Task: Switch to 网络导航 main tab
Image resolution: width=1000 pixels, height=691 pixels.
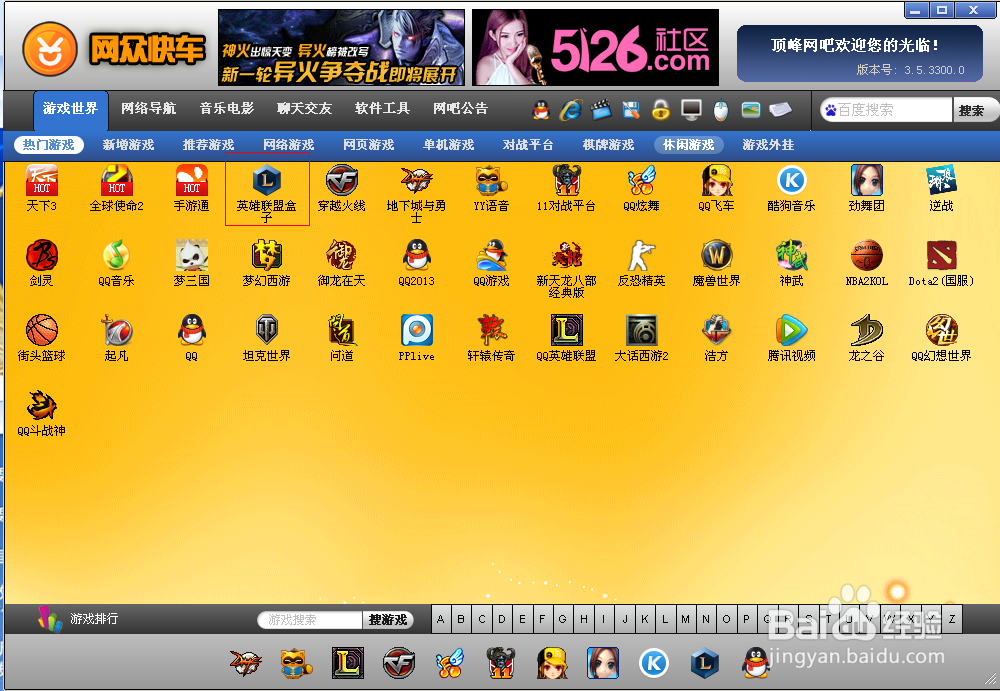Action: [149, 108]
